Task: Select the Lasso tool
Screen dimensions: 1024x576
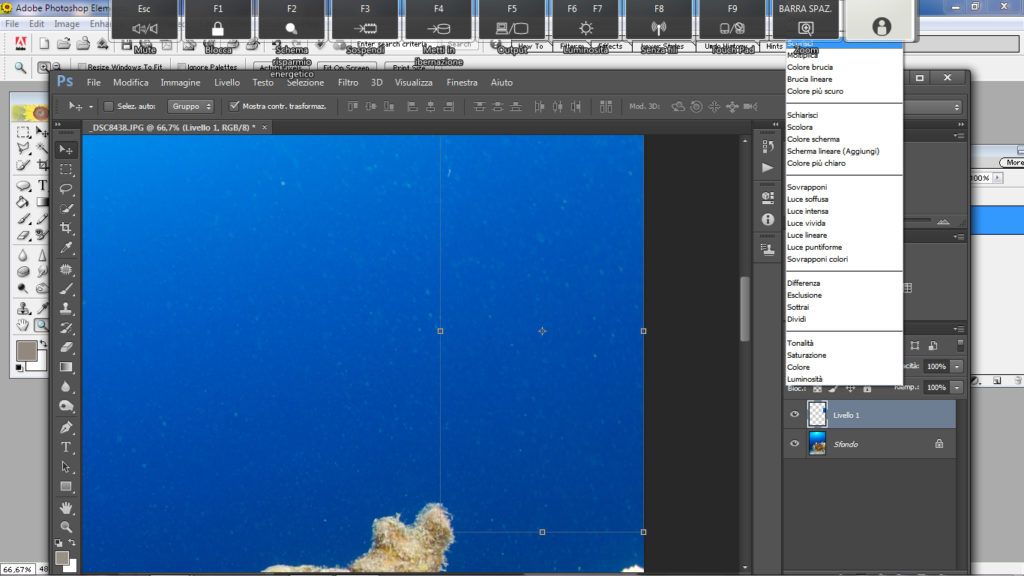Action: tap(66, 189)
